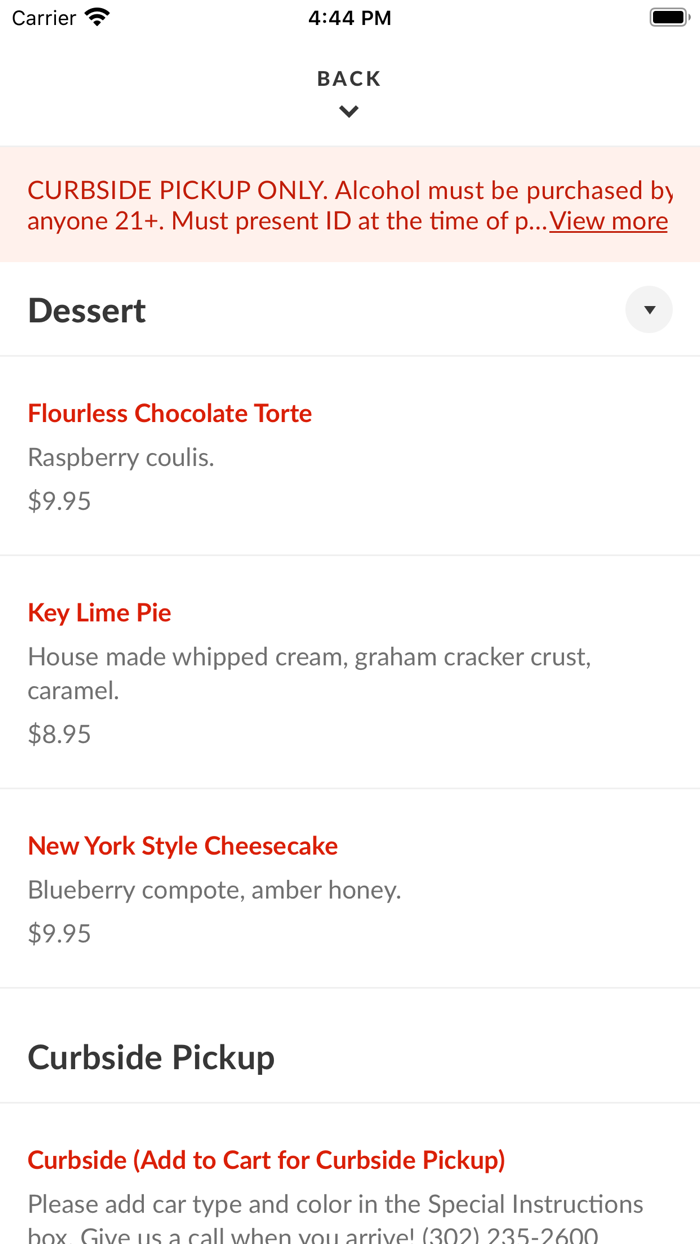Tap the "Blueberry compote, amber honey" description
Image resolution: width=700 pixels, height=1244 pixels.
214,888
